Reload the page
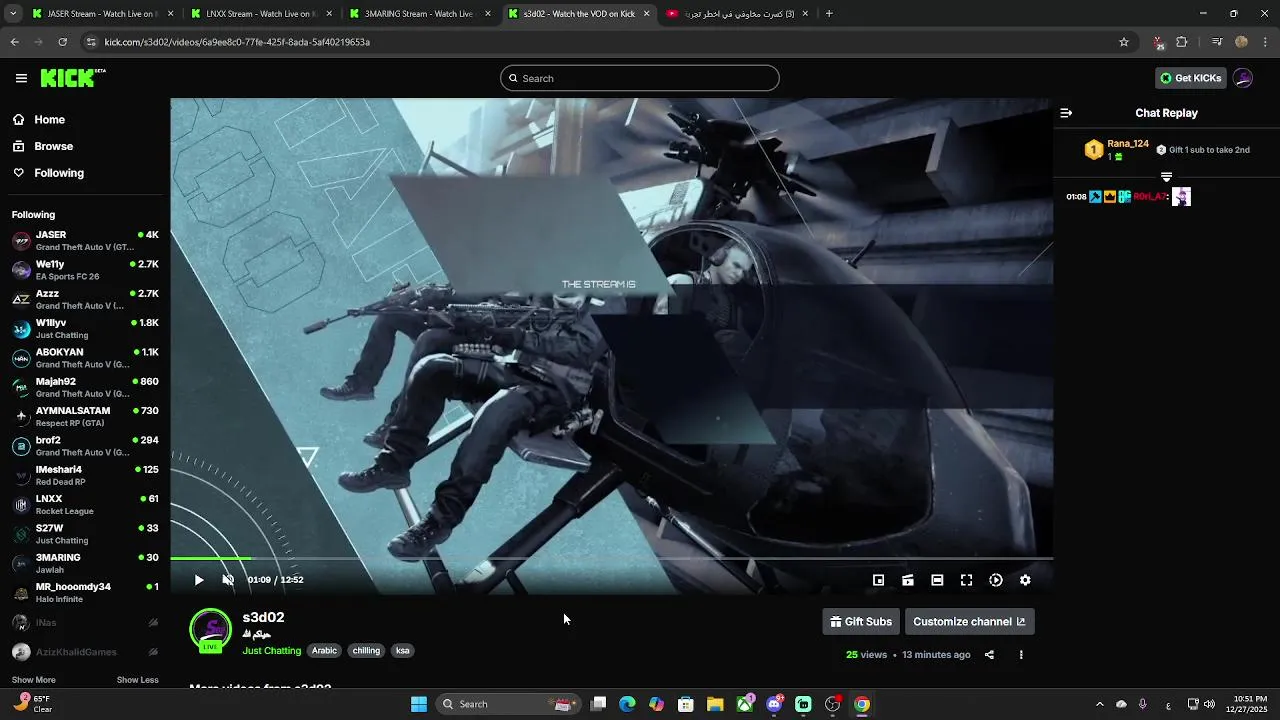The image size is (1280, 720). 63,42
